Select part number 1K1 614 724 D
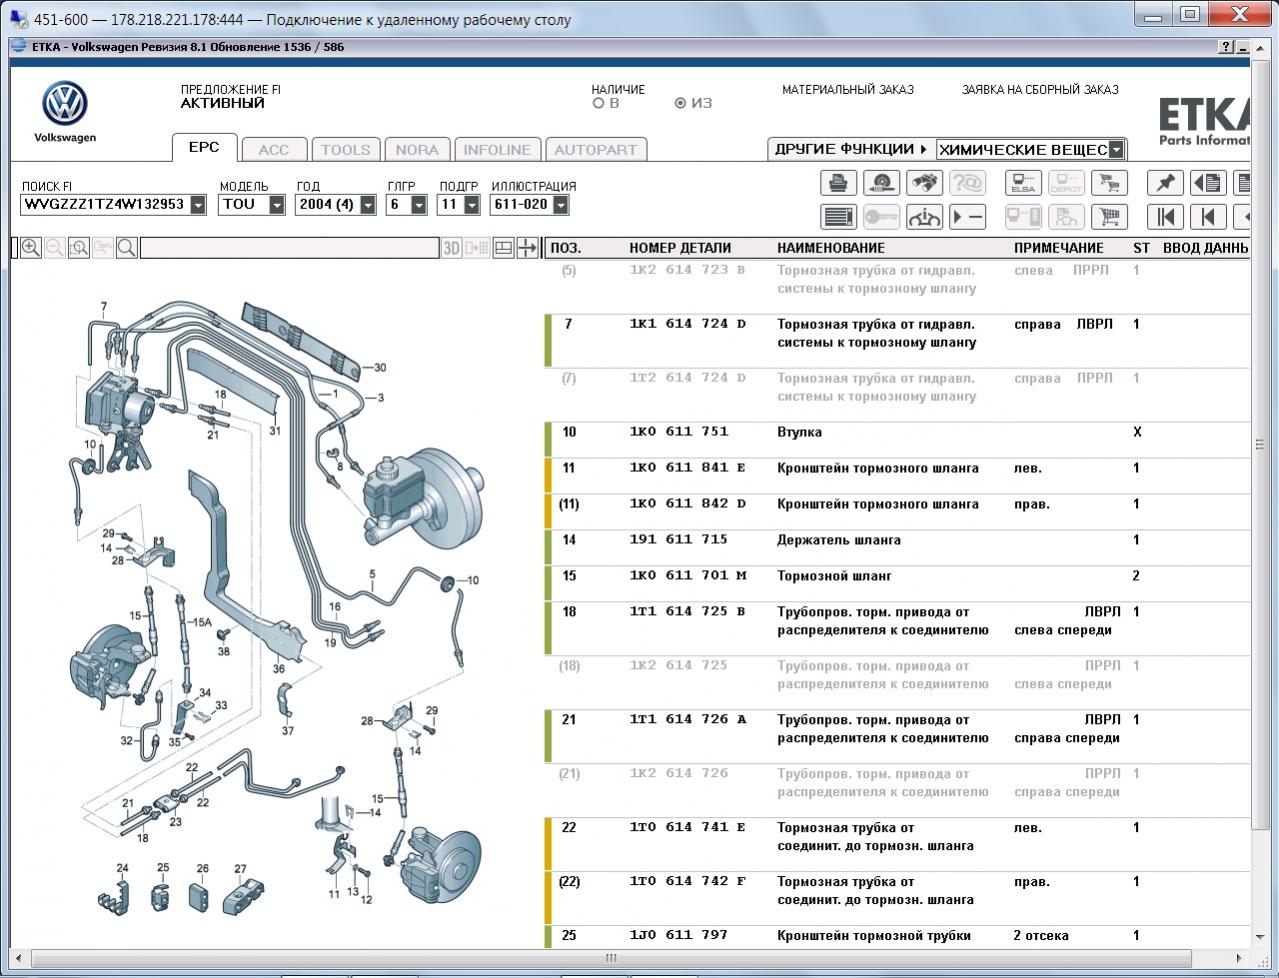This screenshot has height=978, width=1279. (x=687, y=324)
